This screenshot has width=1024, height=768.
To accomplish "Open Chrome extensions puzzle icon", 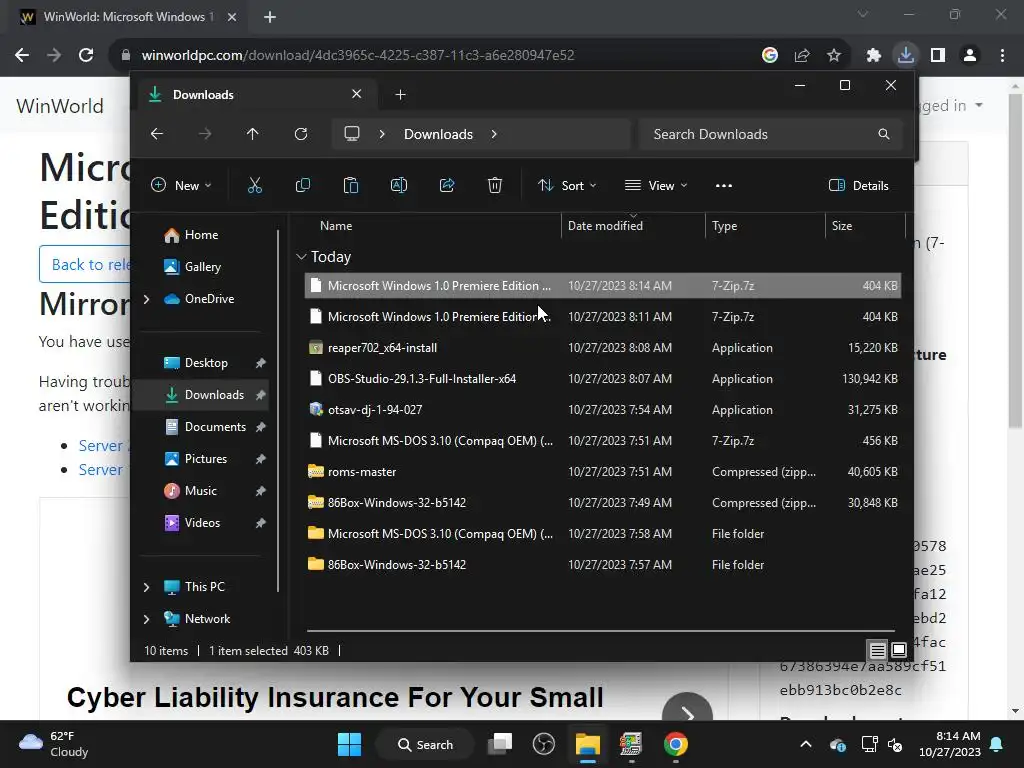I will pyautogui.click(x=874, y=55).
